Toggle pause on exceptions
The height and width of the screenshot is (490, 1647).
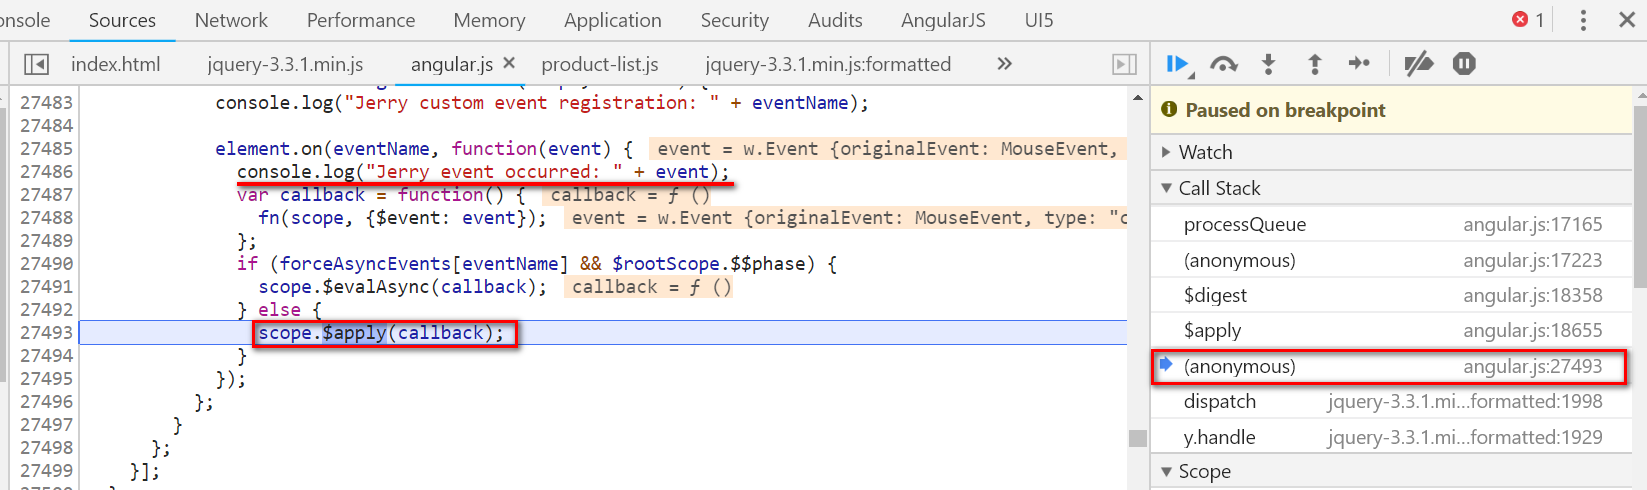pos(1464,64)
